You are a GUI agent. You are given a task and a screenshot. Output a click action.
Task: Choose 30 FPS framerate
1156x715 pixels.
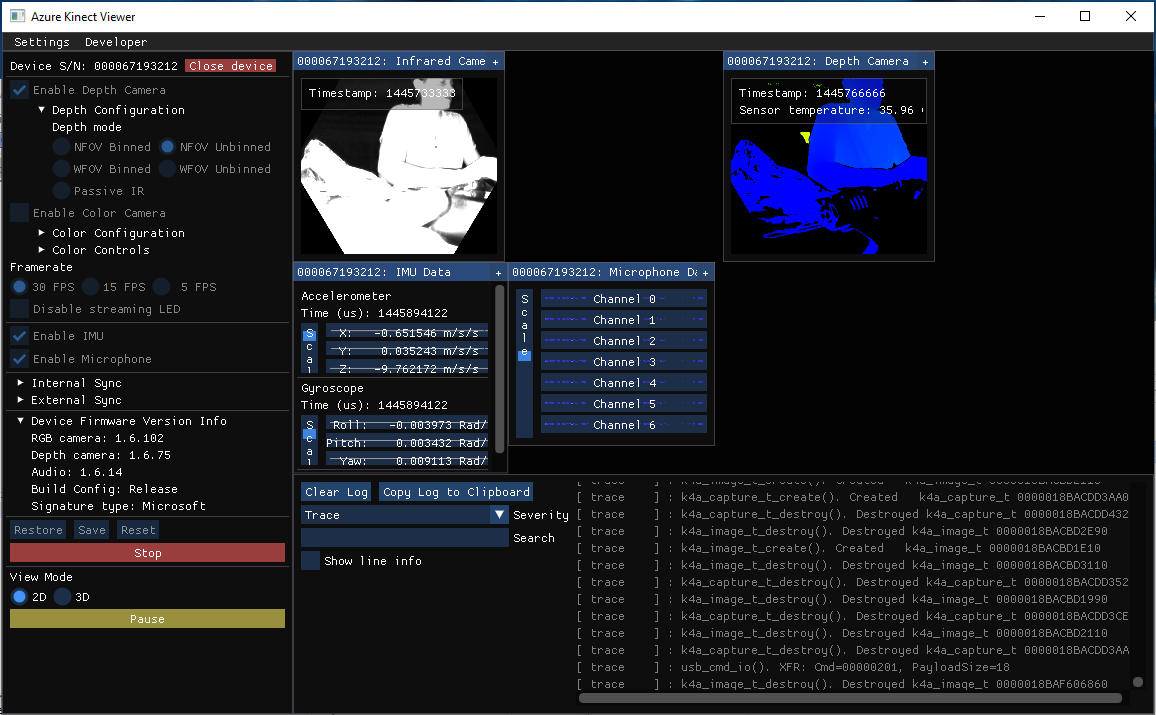coord(20,287)
